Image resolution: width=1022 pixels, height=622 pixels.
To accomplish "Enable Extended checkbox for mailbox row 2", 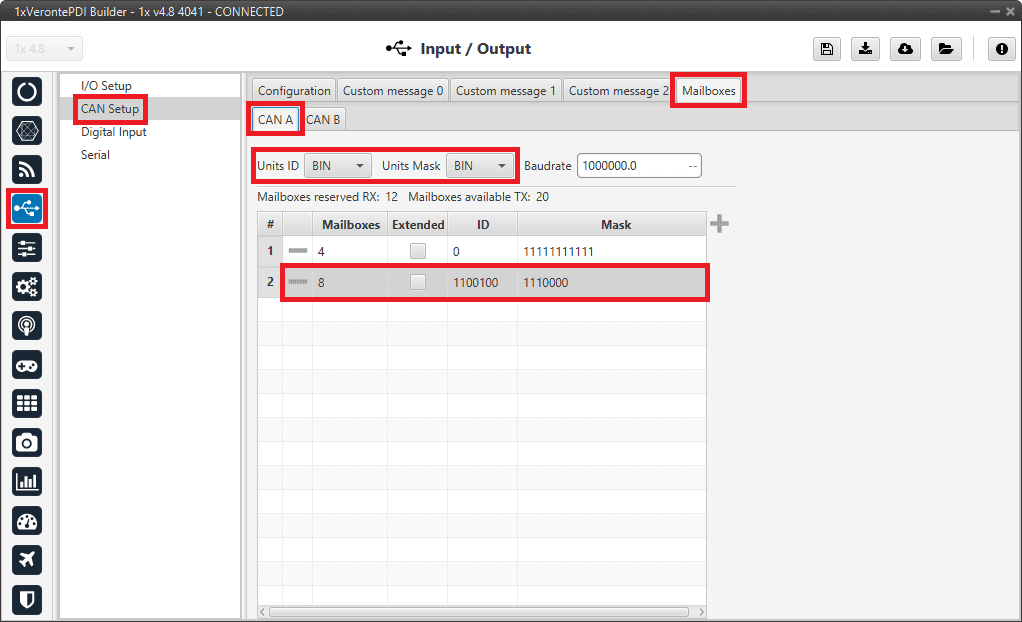I will pyautogui.click(x=417, y=283).
